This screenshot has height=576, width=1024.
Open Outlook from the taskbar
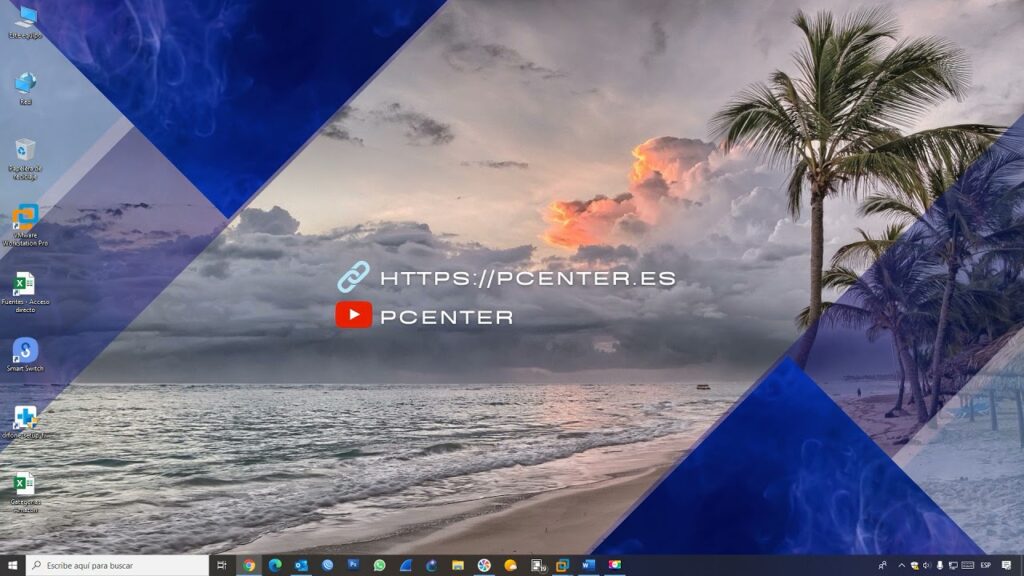pos(301,565)
